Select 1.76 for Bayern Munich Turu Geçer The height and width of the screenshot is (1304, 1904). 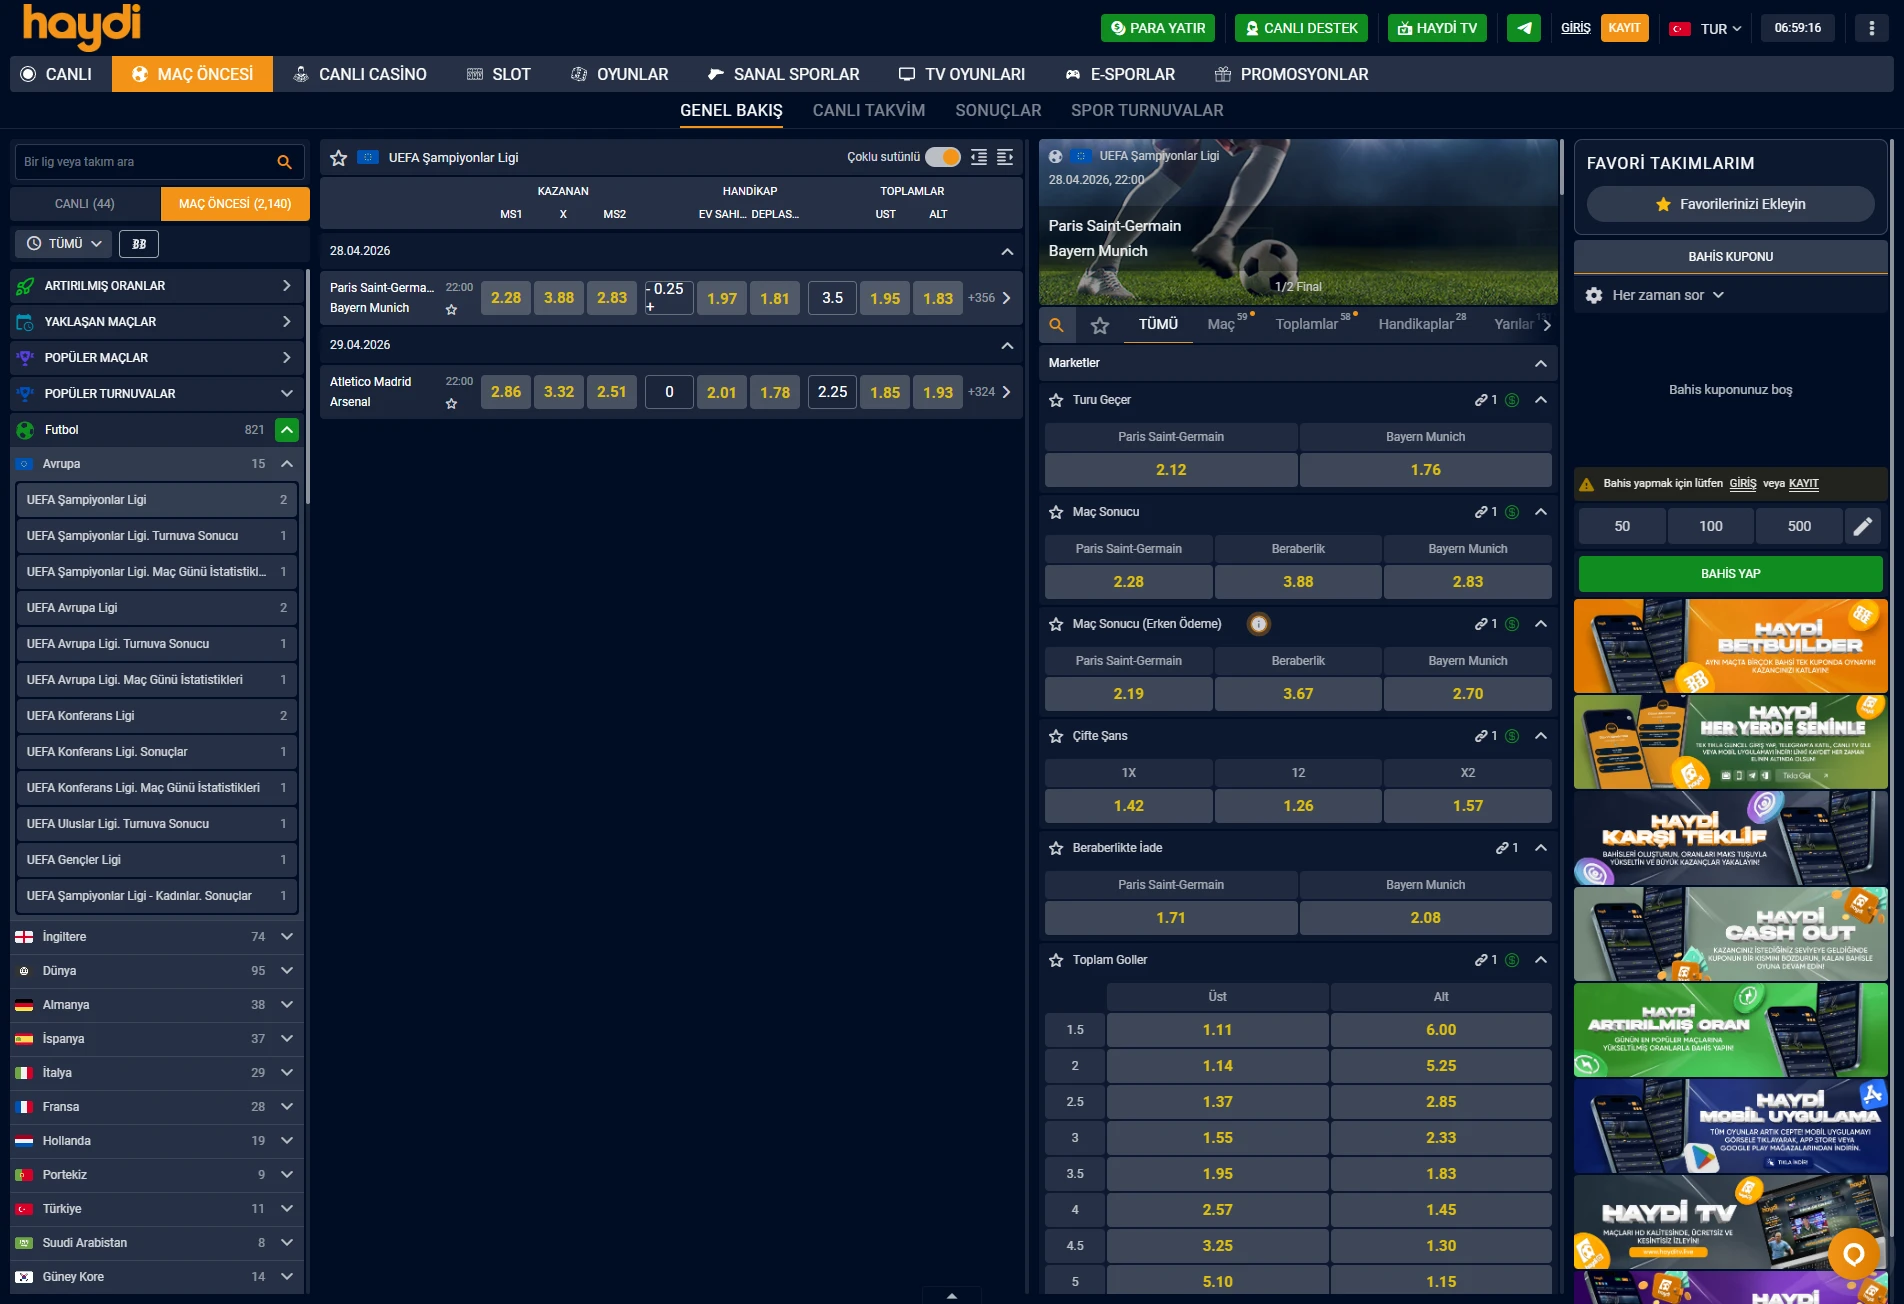[1426, 470]
